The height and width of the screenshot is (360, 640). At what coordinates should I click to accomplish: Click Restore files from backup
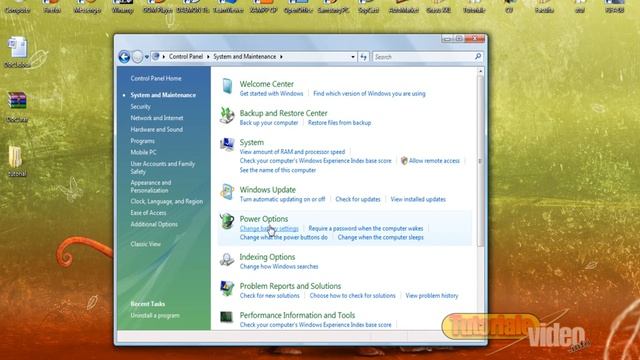339,123
